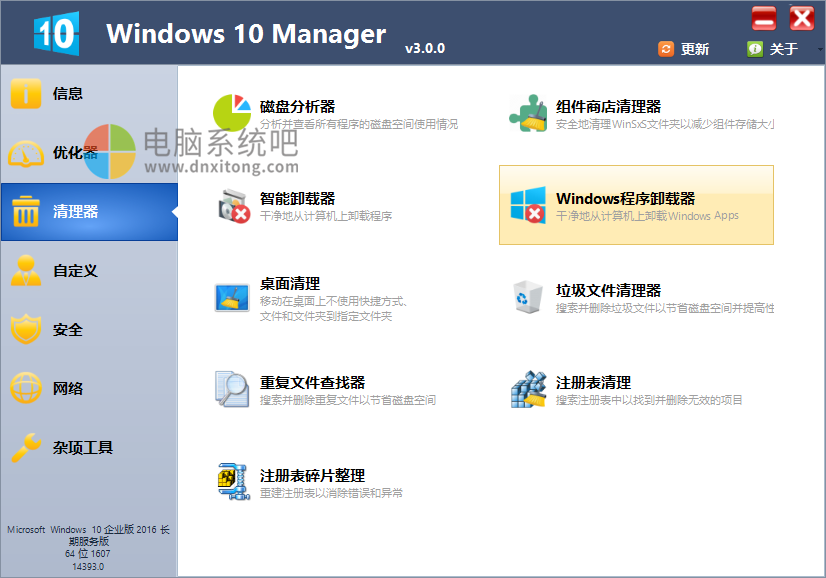This screenshot has width=826, height=578.
Task: Open the 信息 sidebar tab
Action: pyautogui.click(x=89, y=94)
